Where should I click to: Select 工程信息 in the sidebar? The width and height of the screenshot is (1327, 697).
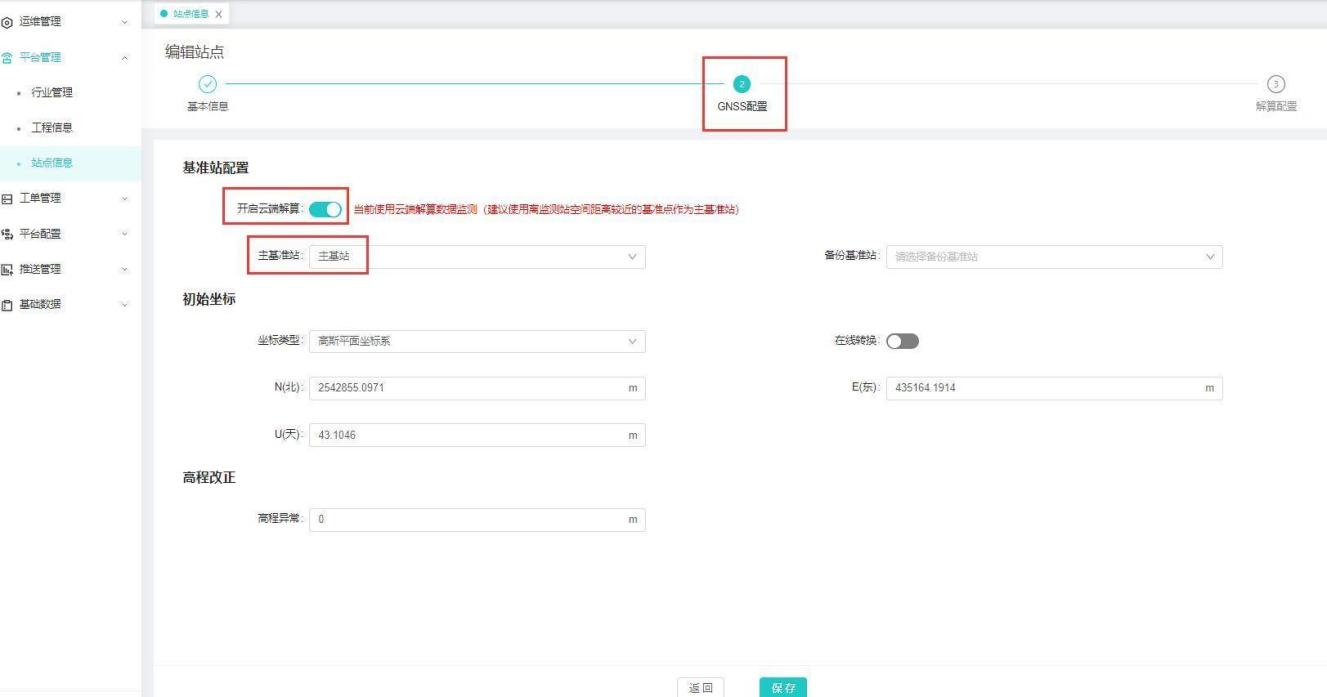[54, 128]
